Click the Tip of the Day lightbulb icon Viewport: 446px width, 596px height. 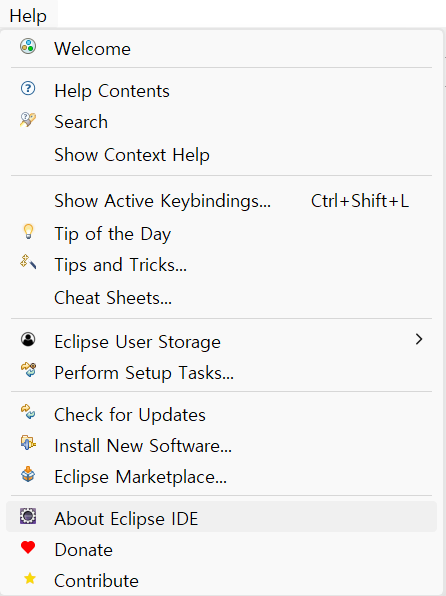[x=28, y=231]
